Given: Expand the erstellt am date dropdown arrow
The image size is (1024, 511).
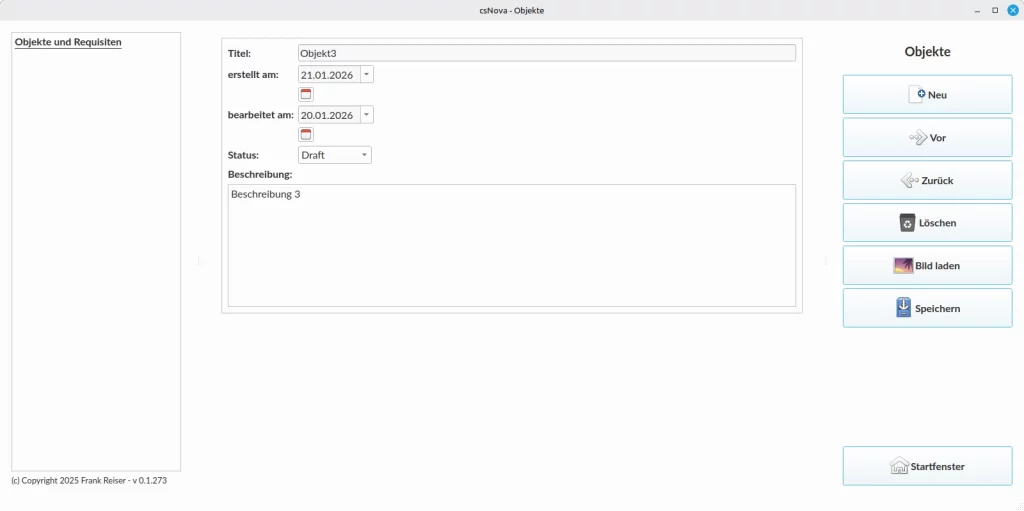Looking at the screenshot, I should tap(366, 74).
